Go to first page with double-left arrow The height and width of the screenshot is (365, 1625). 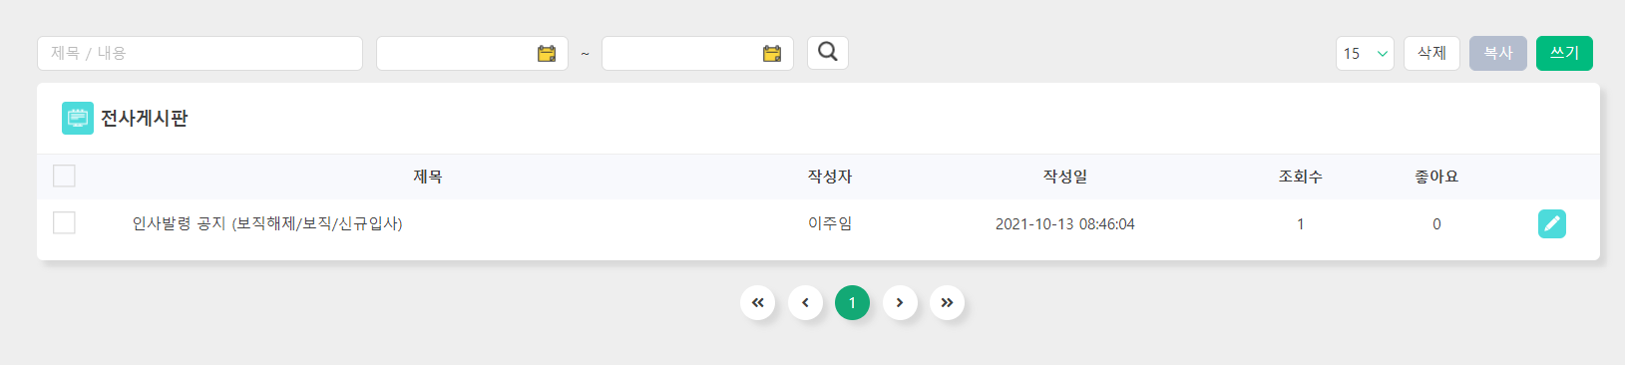758,303
